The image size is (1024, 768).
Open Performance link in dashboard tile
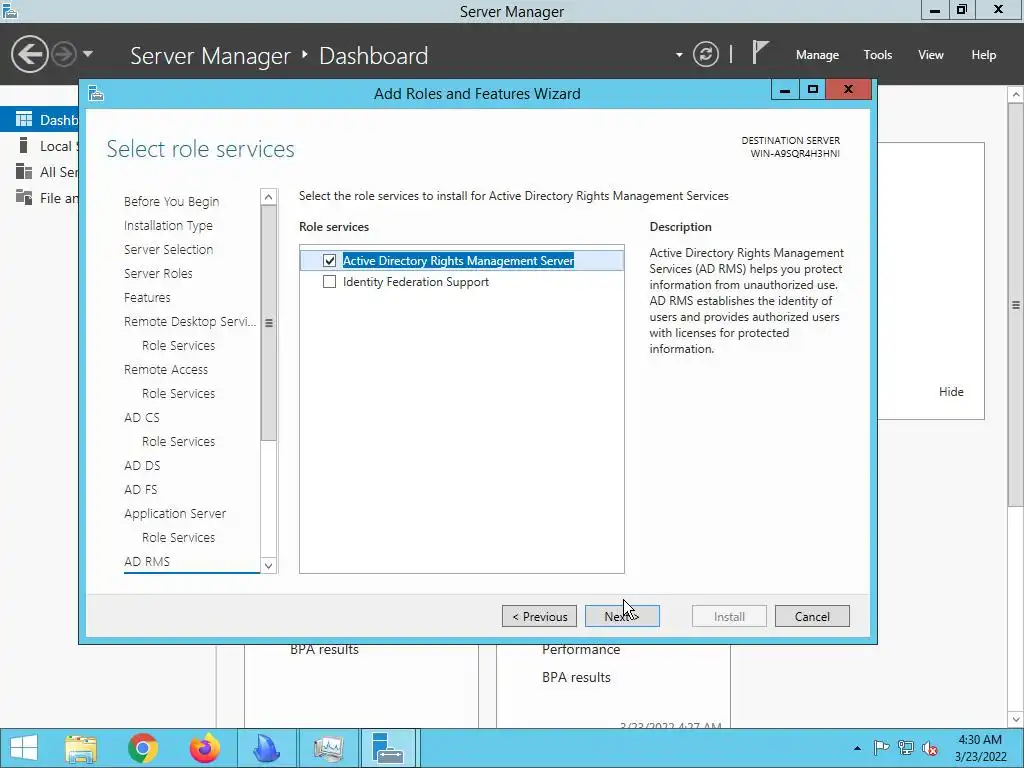coord(581,650)
